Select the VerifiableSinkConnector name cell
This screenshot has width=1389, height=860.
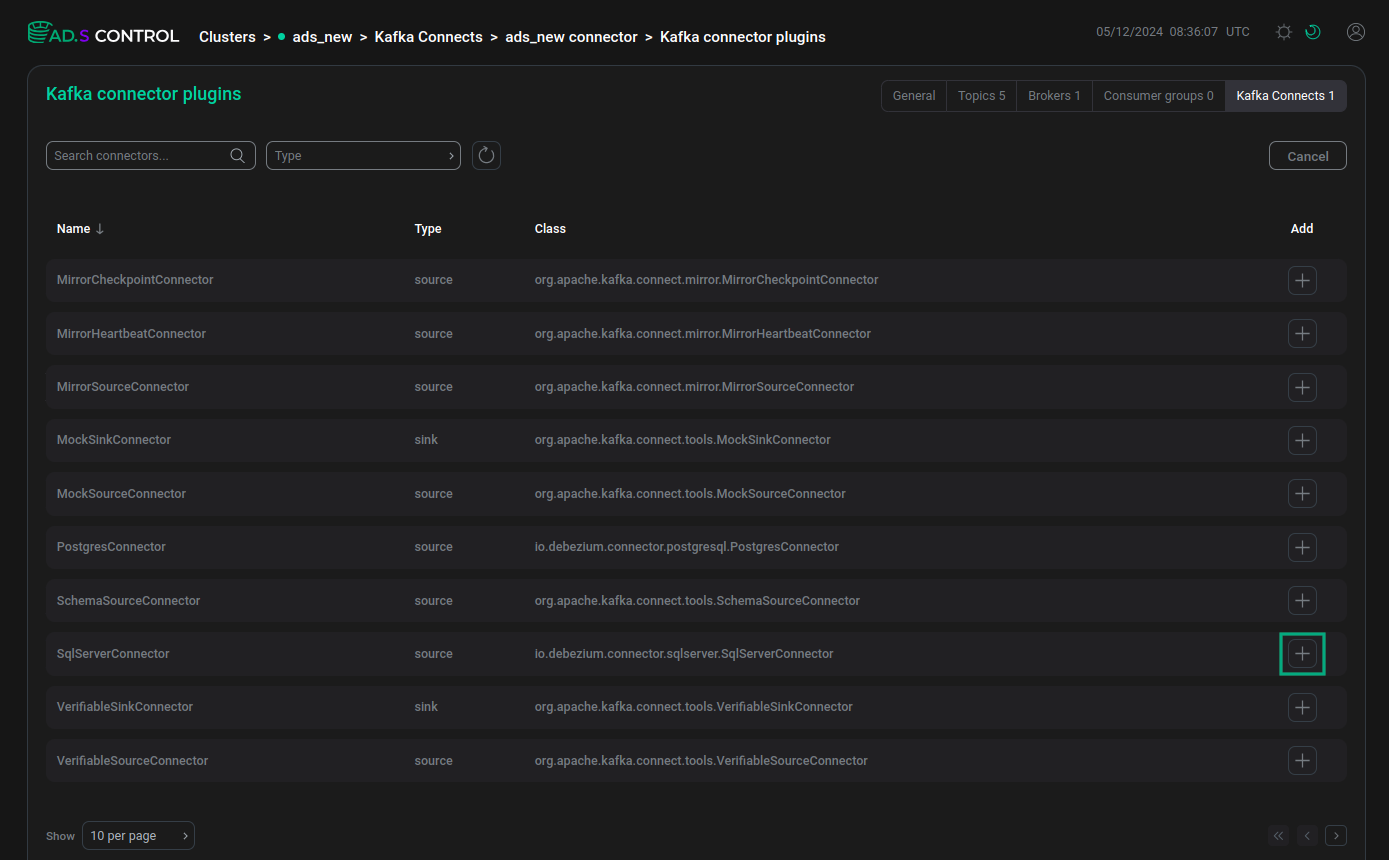pos(125,707)
